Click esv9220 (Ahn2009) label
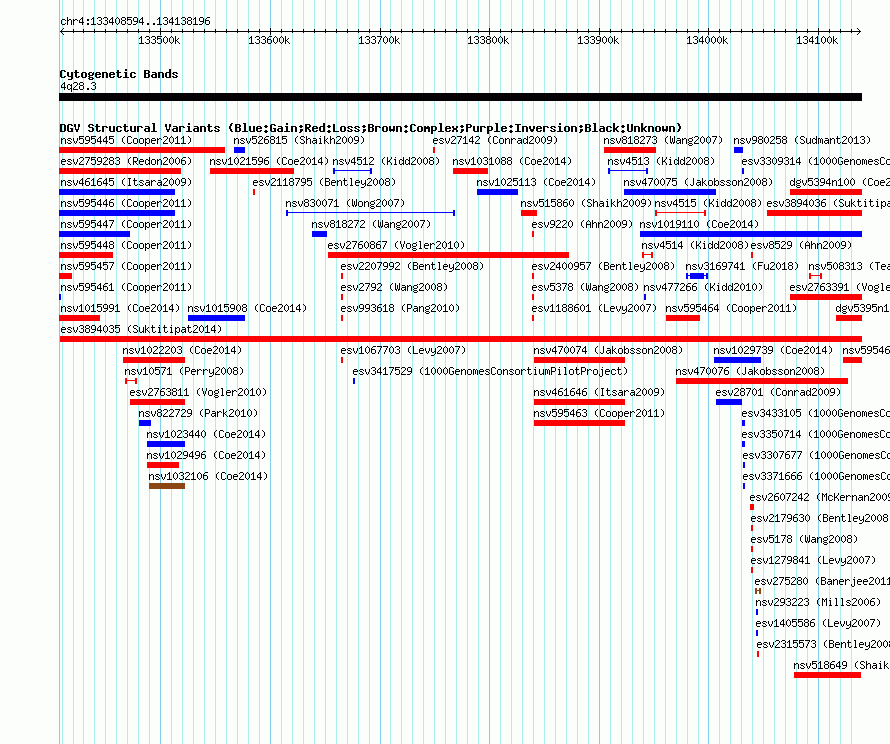Viewport: 890px width, 744px height. (582, 224)
